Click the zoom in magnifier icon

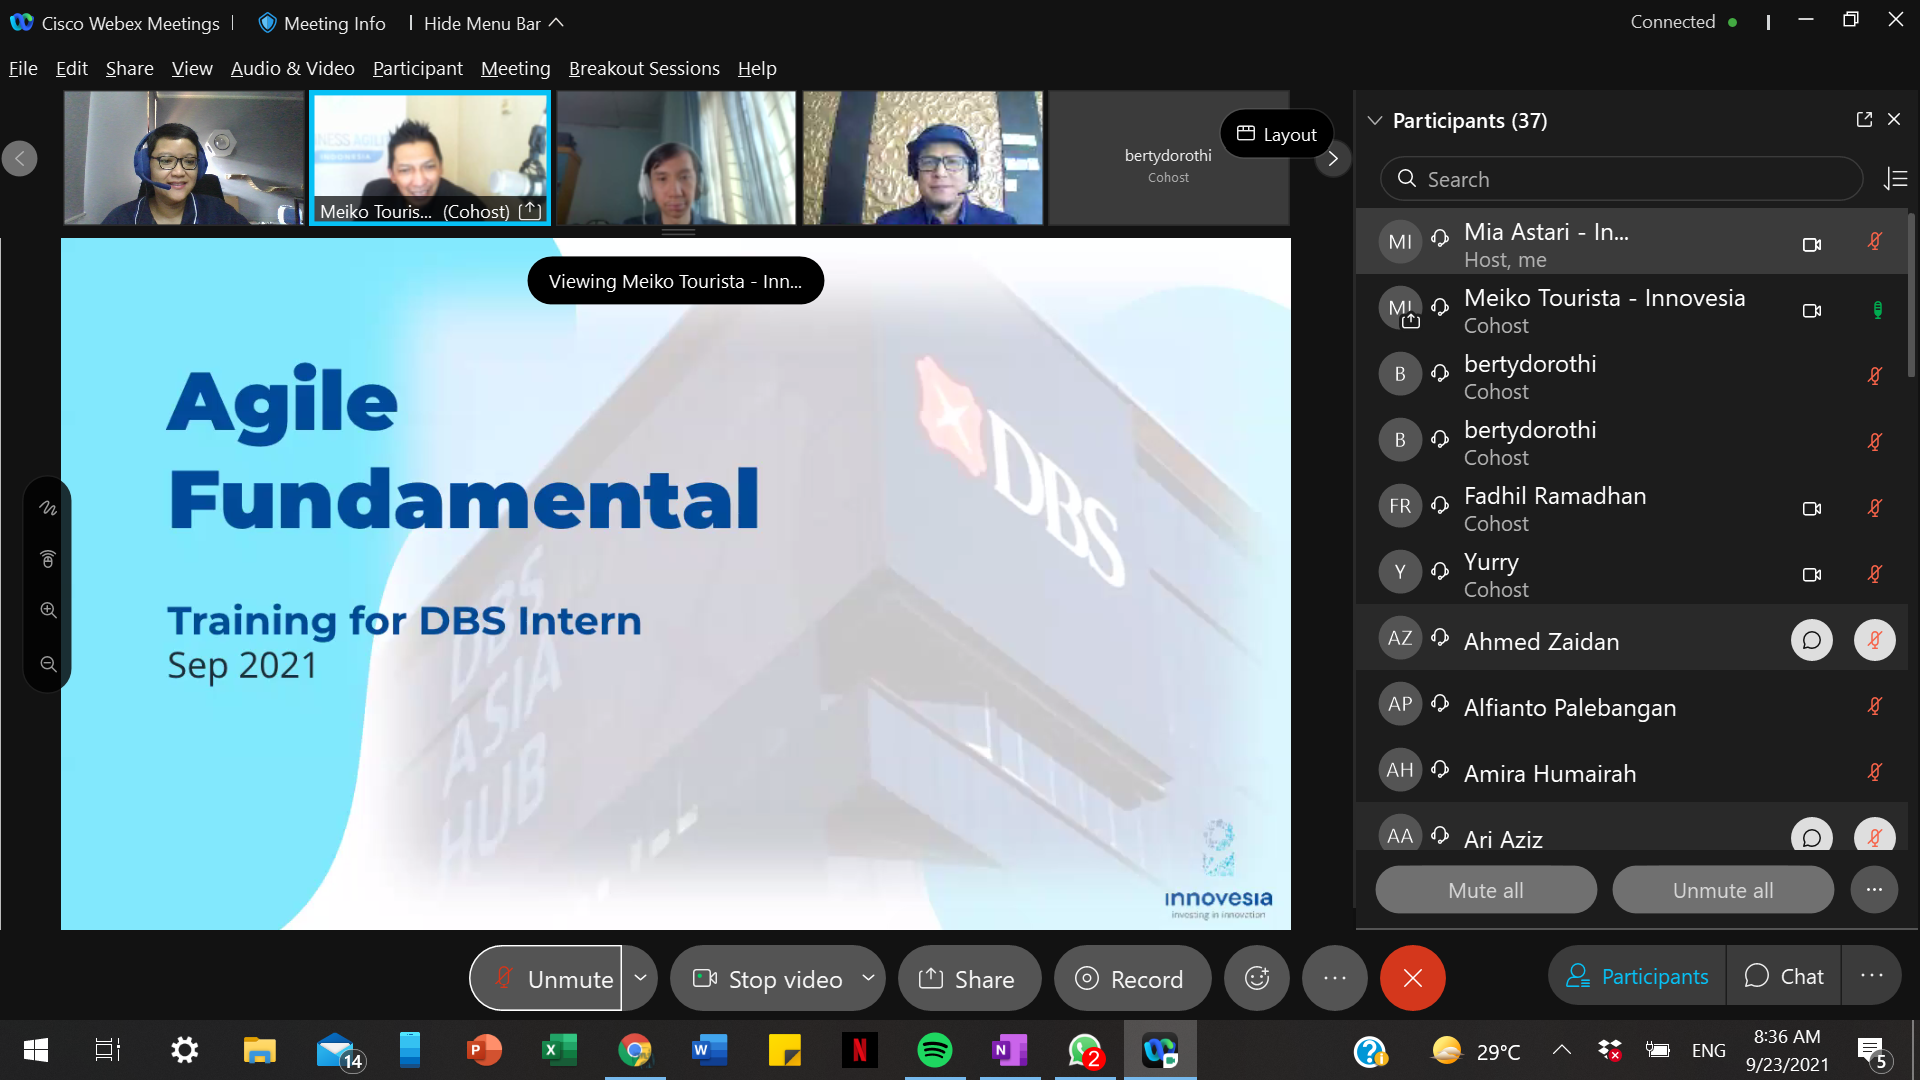(48, 610)
